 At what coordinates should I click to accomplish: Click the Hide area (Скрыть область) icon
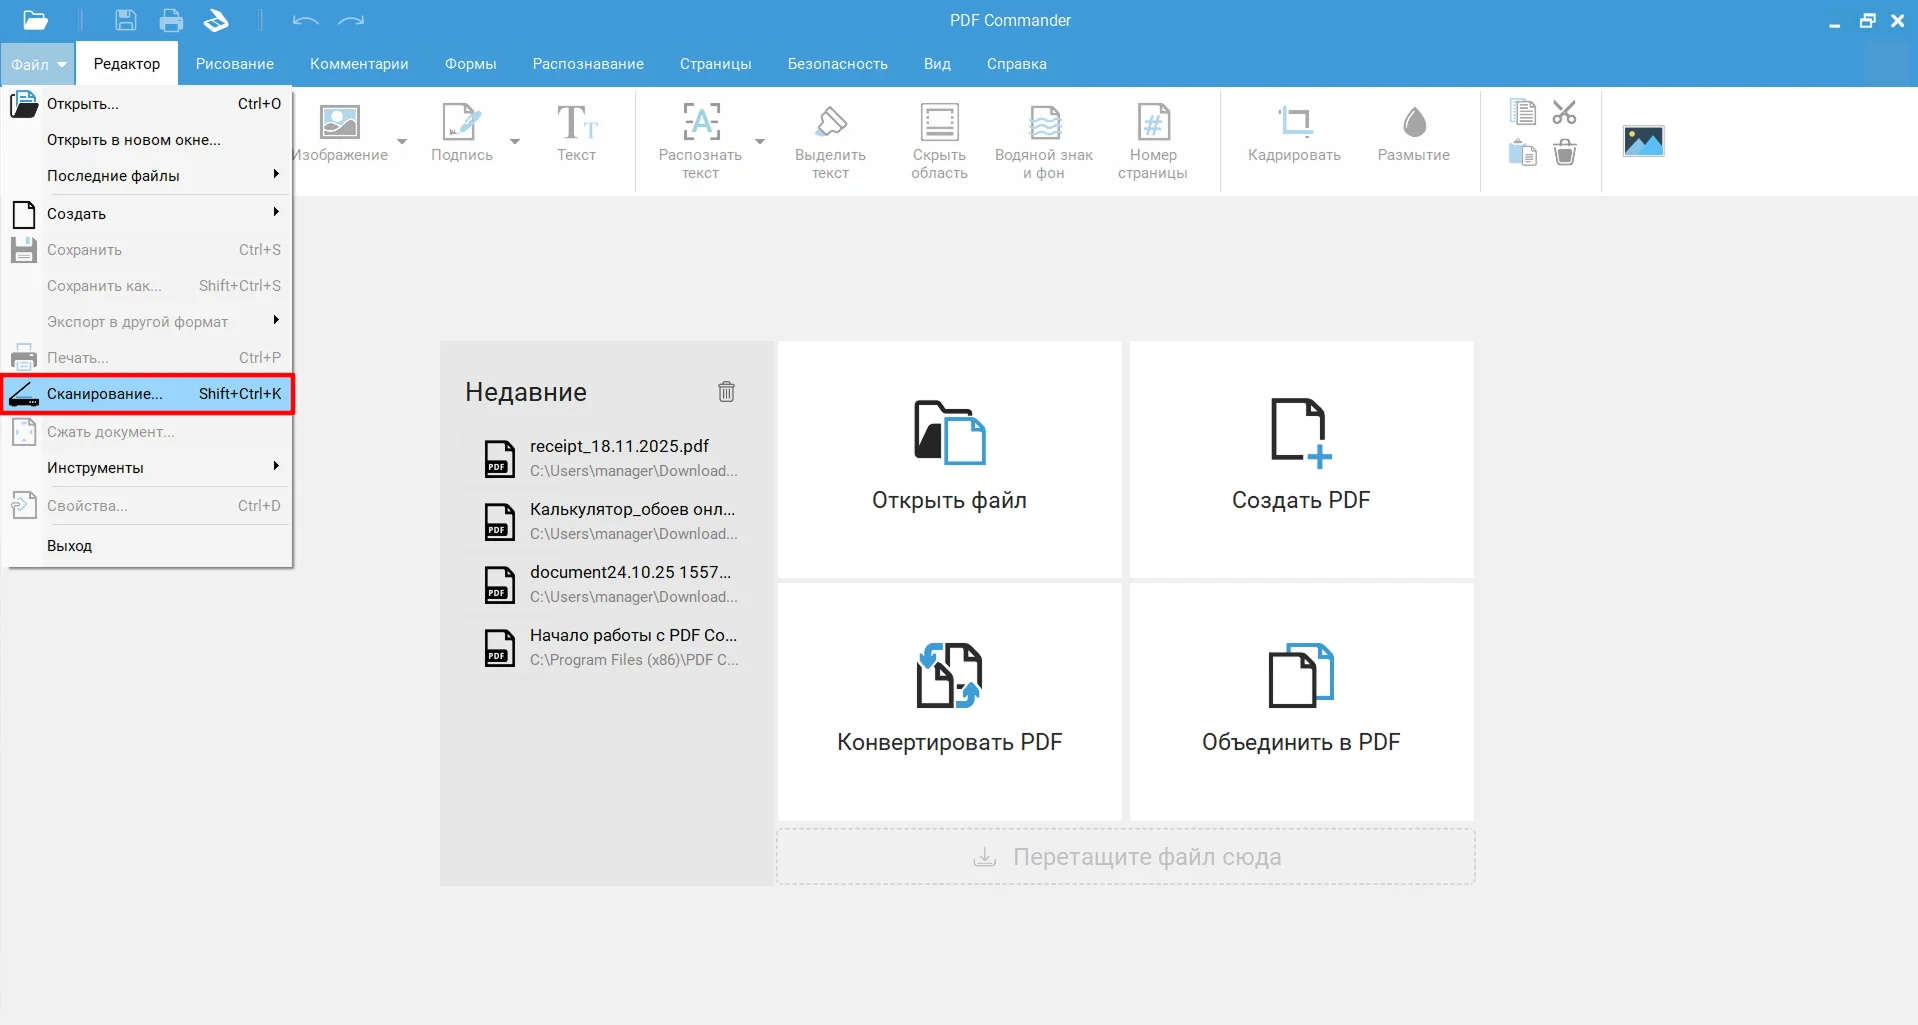point(939,123)
